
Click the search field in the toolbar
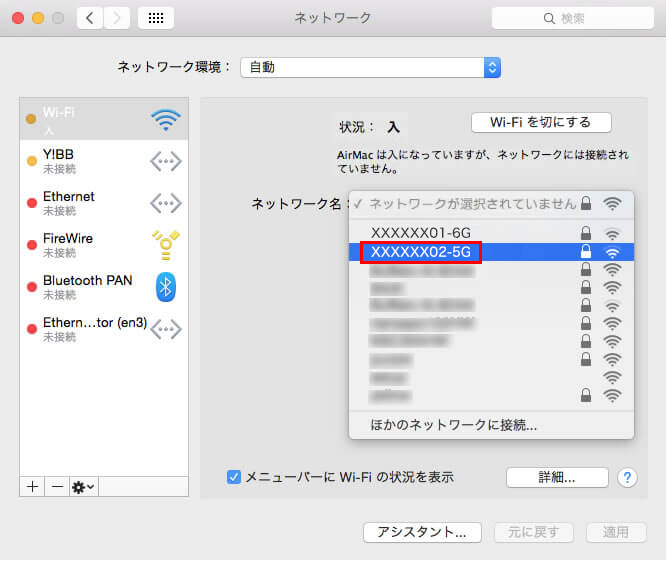(573, 18)
